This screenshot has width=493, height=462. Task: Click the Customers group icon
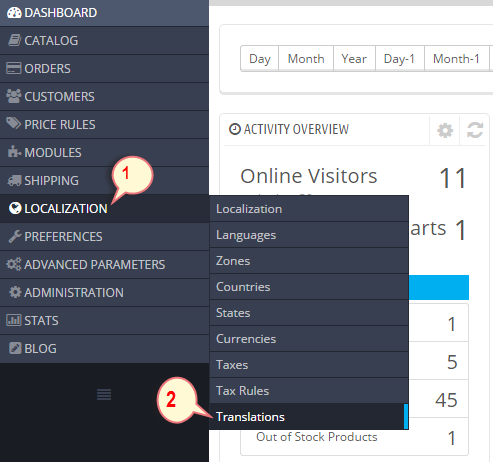pyautogui.click(x=14, y=96)
